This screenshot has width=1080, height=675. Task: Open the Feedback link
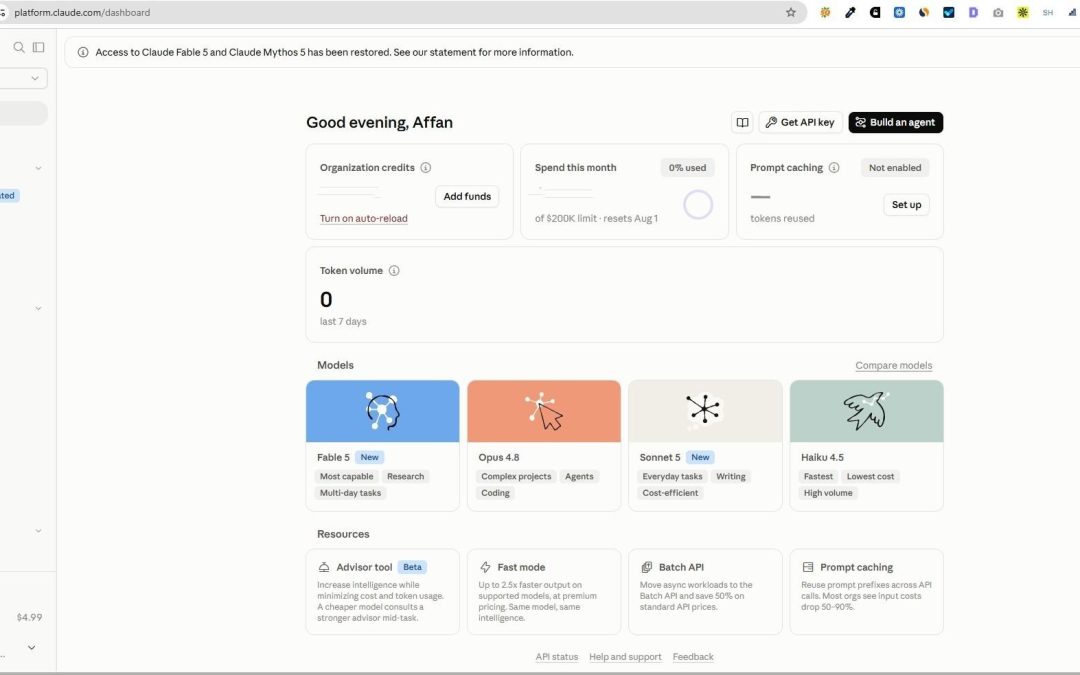pos(693,657)
